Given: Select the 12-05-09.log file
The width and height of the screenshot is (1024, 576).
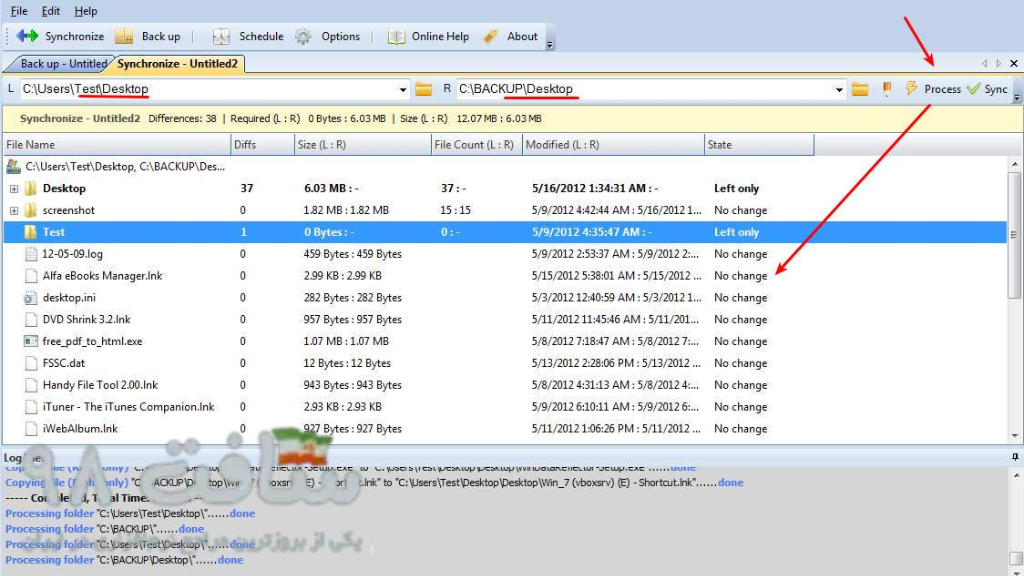Looking at the screenshot, I should pyautogui.click(x=72, y=254).
